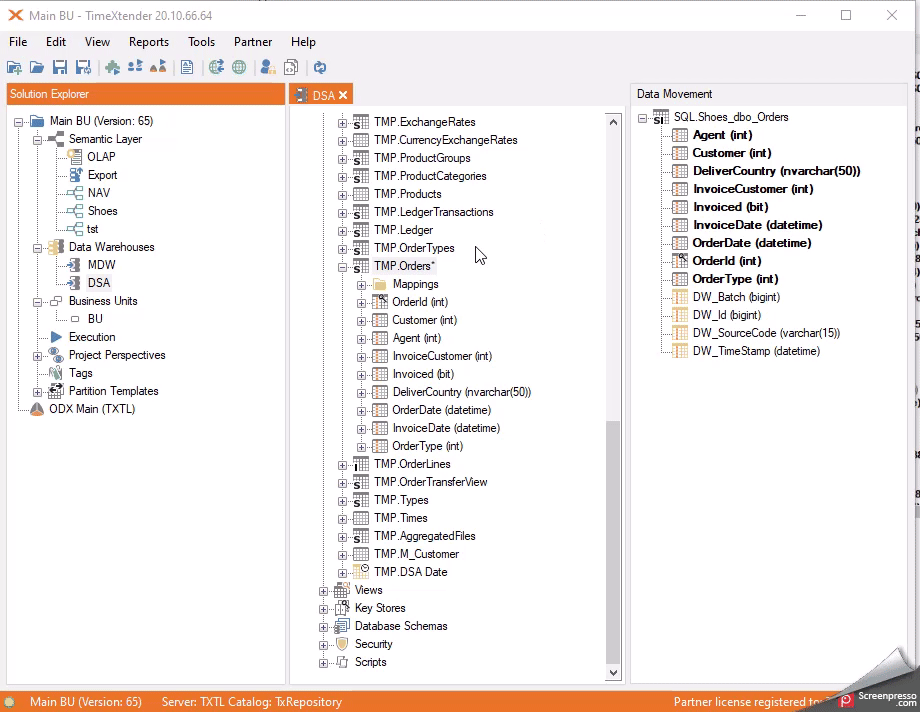Click the orange cones with flag toolbar icon
The height and width of the screenshot is (712, 920).
click(x=158, y=67)
